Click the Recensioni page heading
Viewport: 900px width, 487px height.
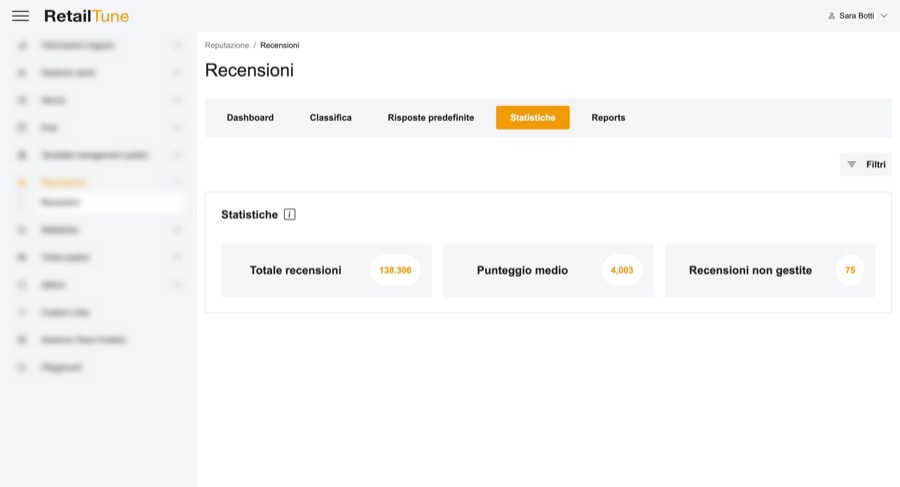[249, 70]
